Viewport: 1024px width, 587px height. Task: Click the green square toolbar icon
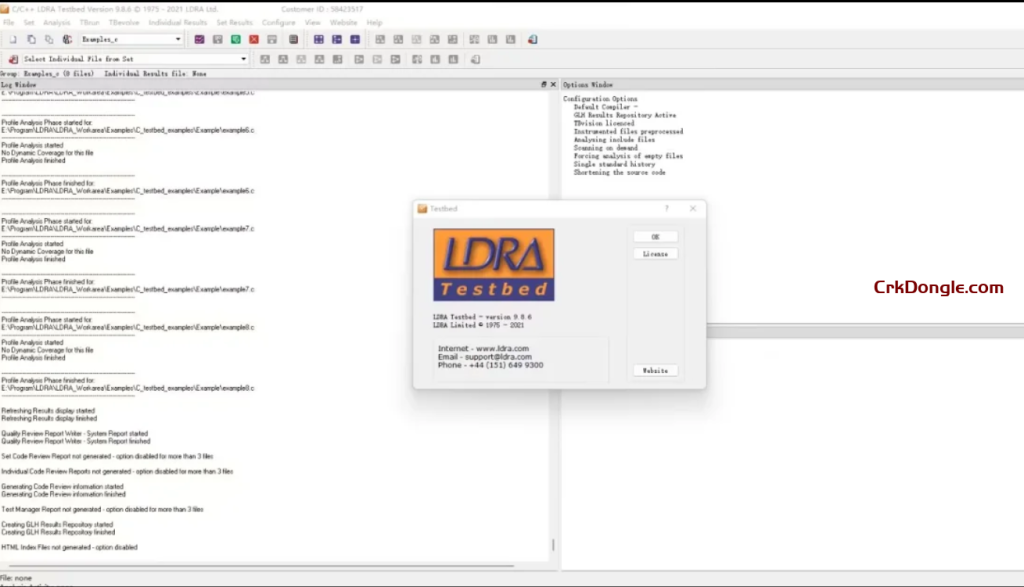[x=235, y=39]
